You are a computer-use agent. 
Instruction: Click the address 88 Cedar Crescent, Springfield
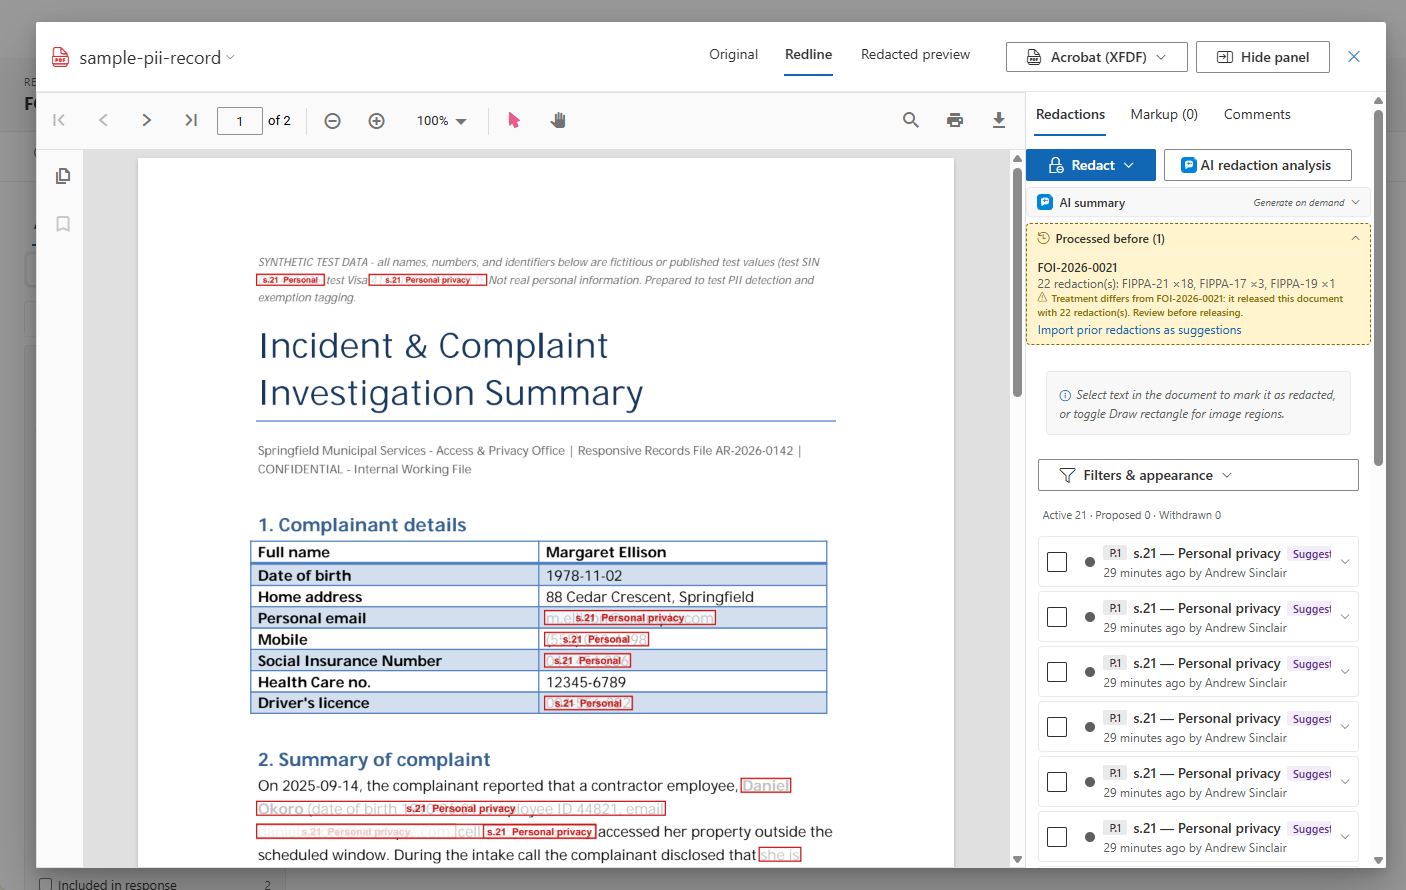[650, 597]
